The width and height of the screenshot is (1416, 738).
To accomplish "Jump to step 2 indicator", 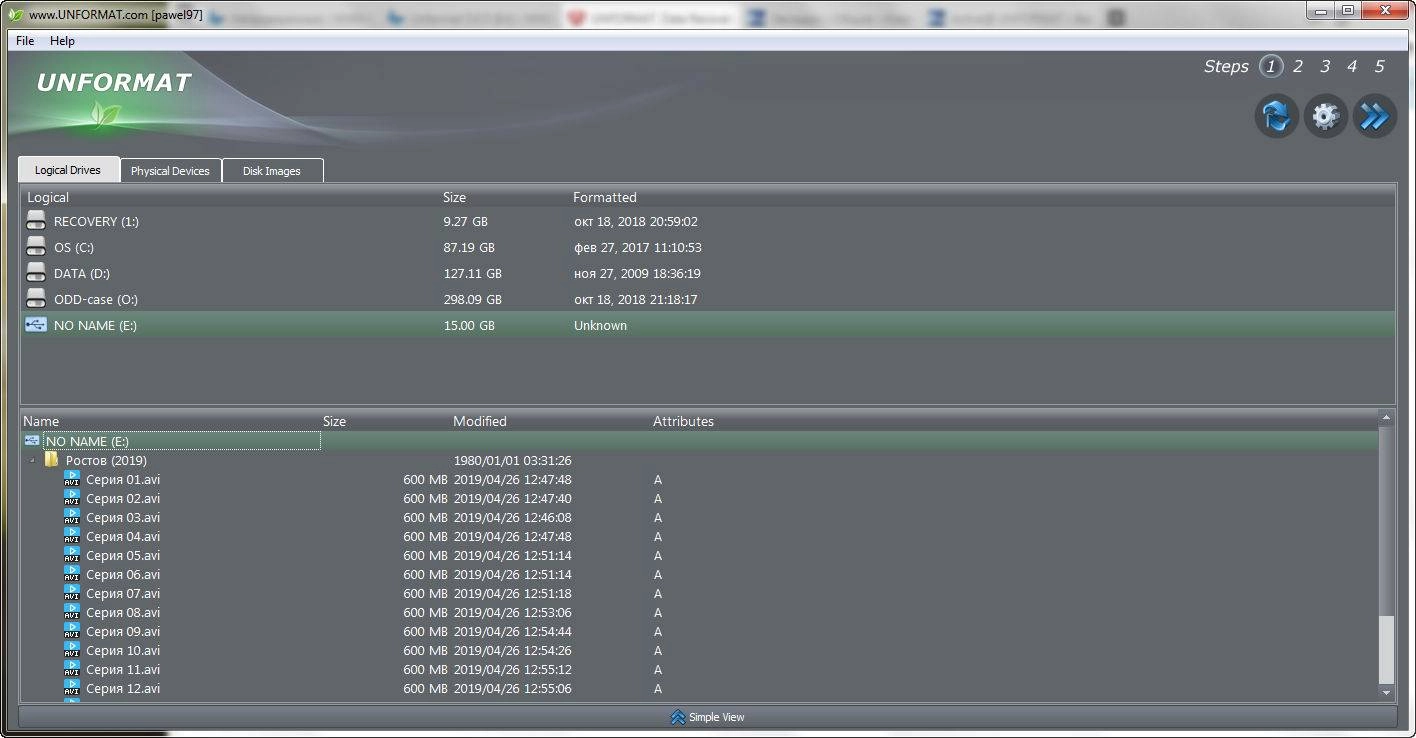I will pos(1298,67).
